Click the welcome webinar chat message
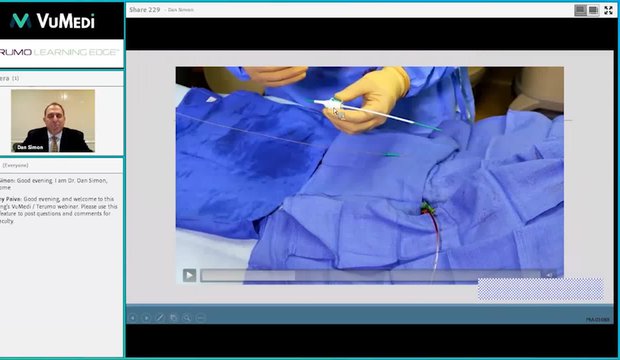620x360 pixels. [x=59, y=210]
